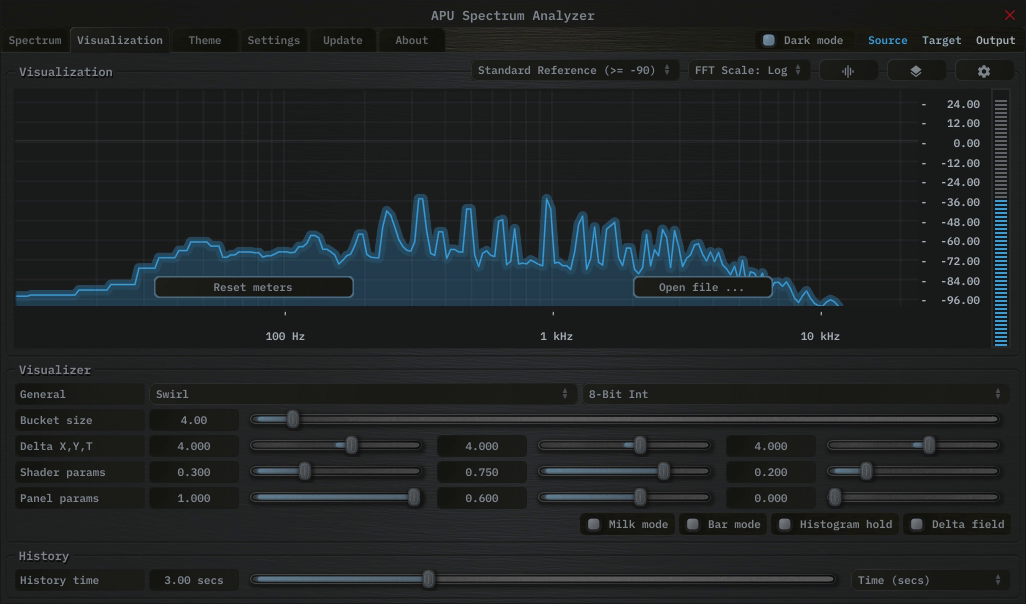This screenshot has width=1026, height=604.
Task: Check the Delta field option
Action: (x=917, y=524)
